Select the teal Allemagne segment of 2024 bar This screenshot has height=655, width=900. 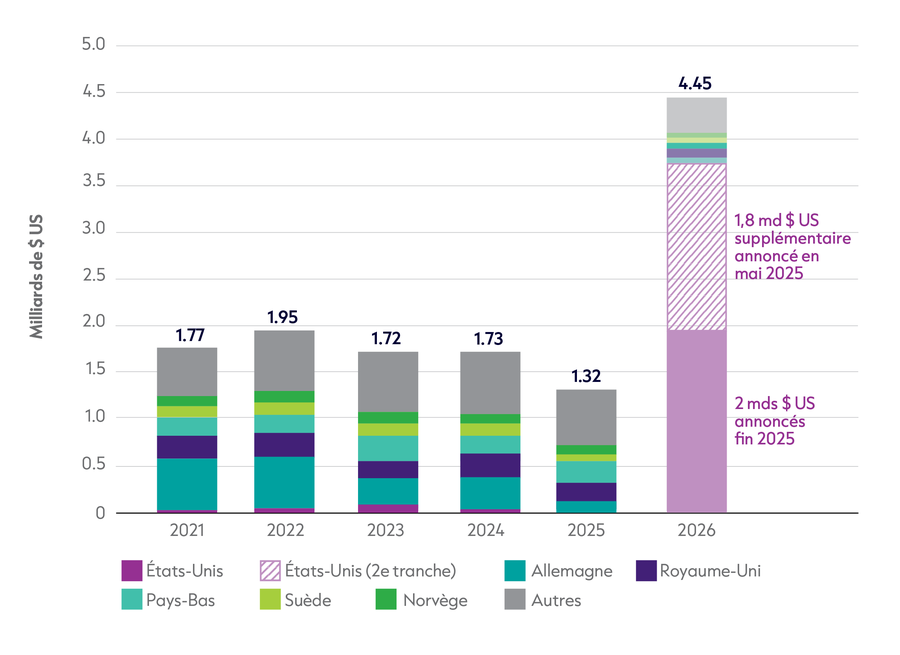click(x=490, y=493)
